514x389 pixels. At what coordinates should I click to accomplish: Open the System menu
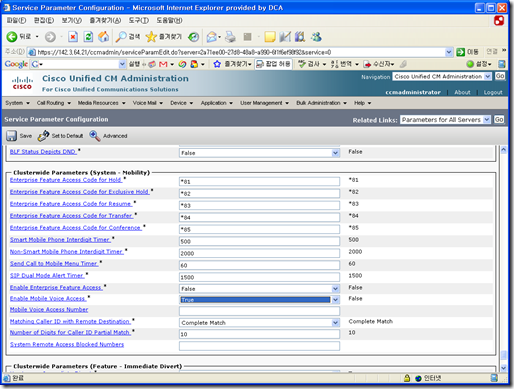[x=17, y=103]
